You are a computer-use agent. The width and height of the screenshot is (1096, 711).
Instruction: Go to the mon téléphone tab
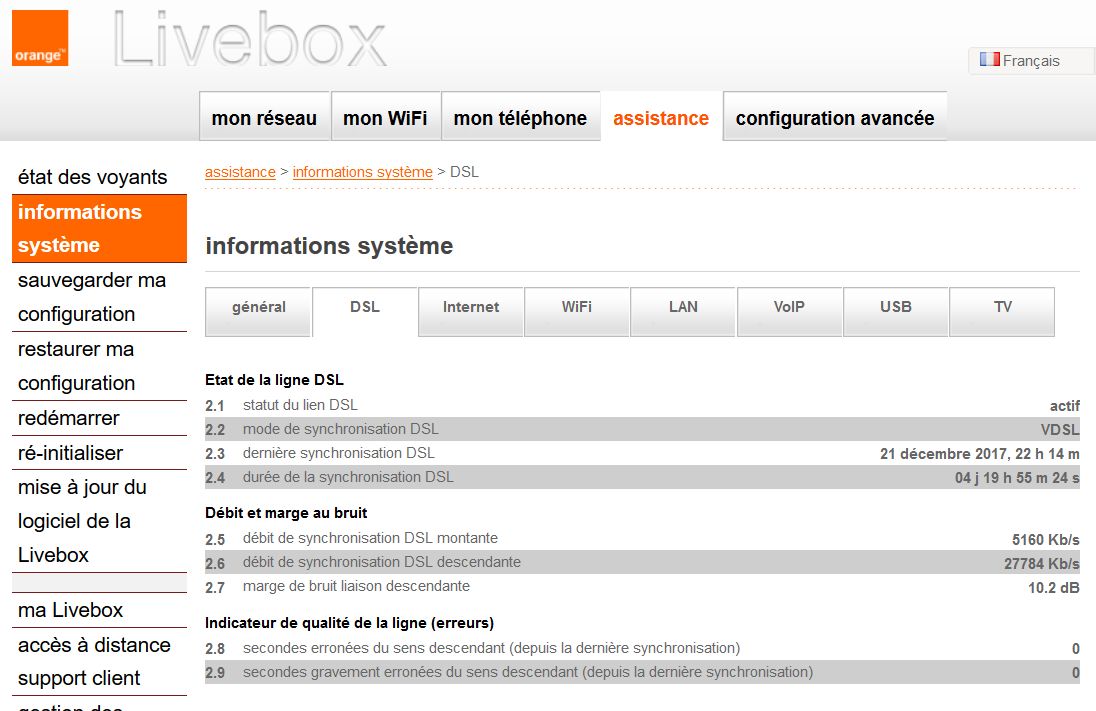tap(520, 118)
